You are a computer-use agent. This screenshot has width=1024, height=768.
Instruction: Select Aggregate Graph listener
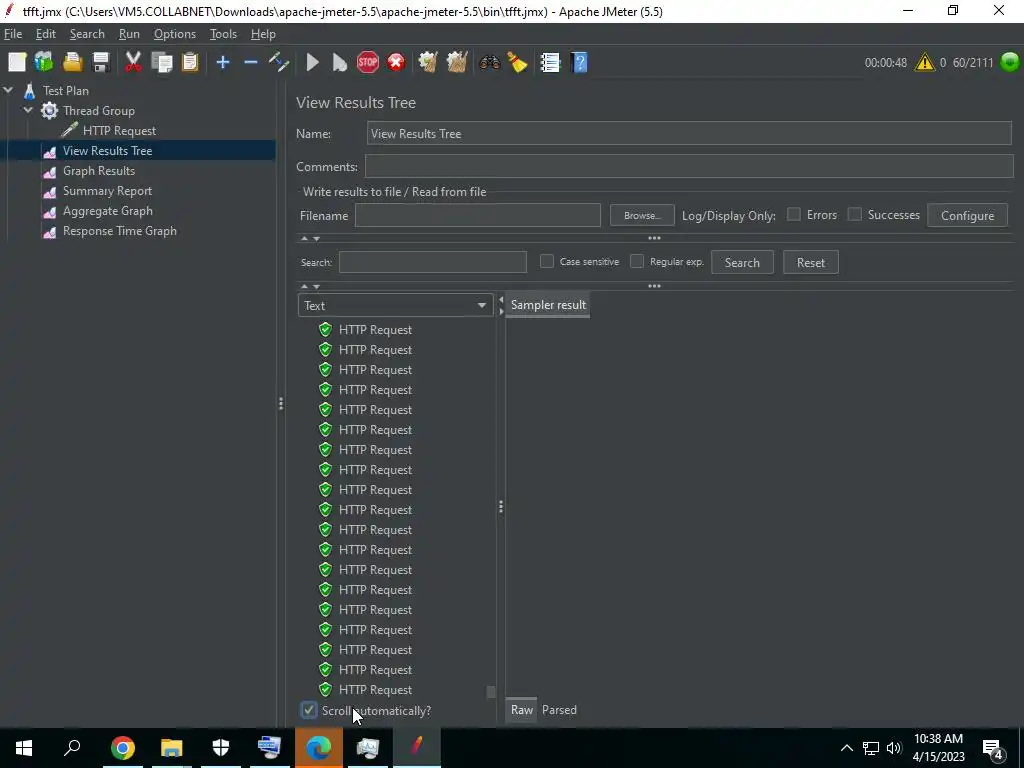click(108, 211)
